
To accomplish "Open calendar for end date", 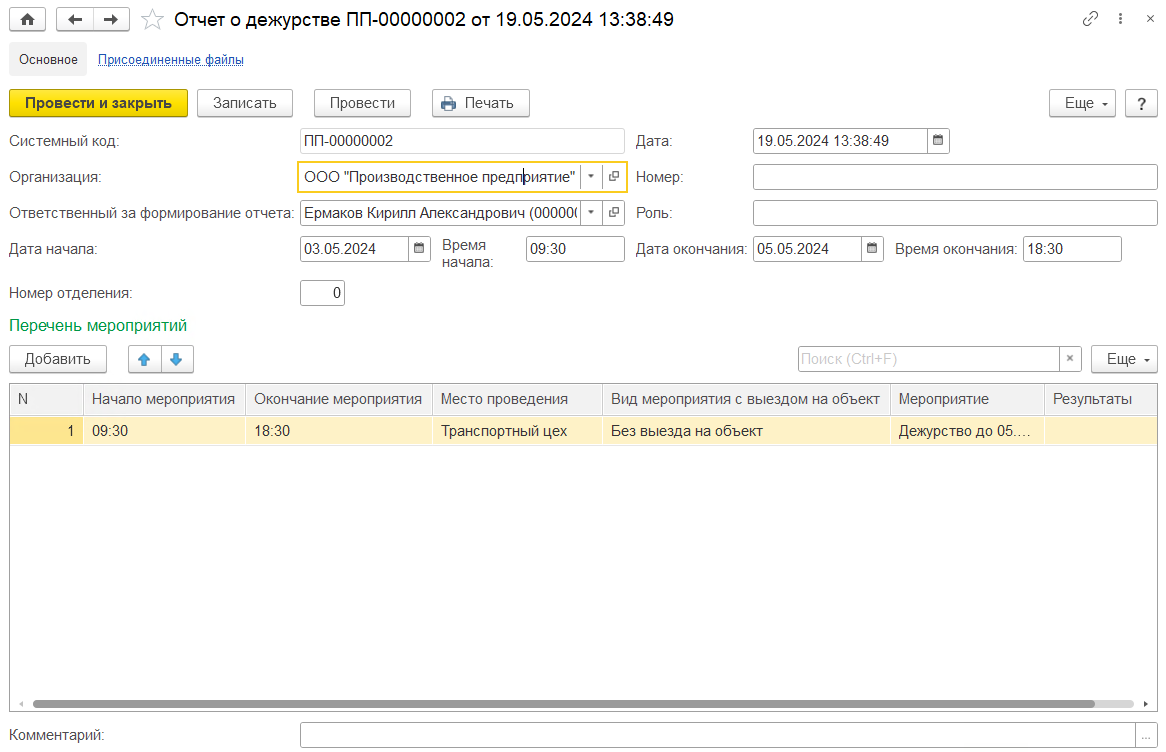I will coord(872,249).
